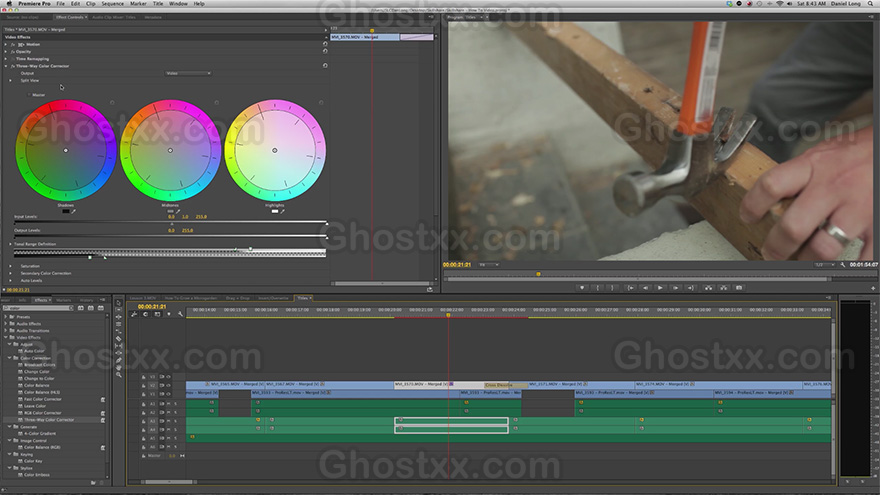
Task: Reset the Motion effect
Action: 325,44
